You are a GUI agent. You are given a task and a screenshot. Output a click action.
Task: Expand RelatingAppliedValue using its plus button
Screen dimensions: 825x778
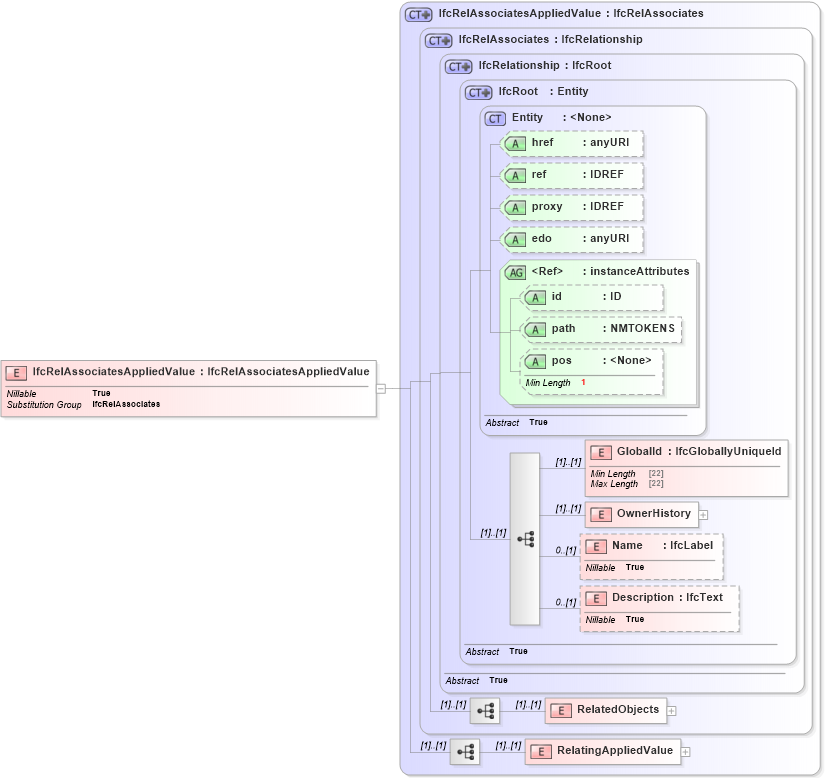685,750
